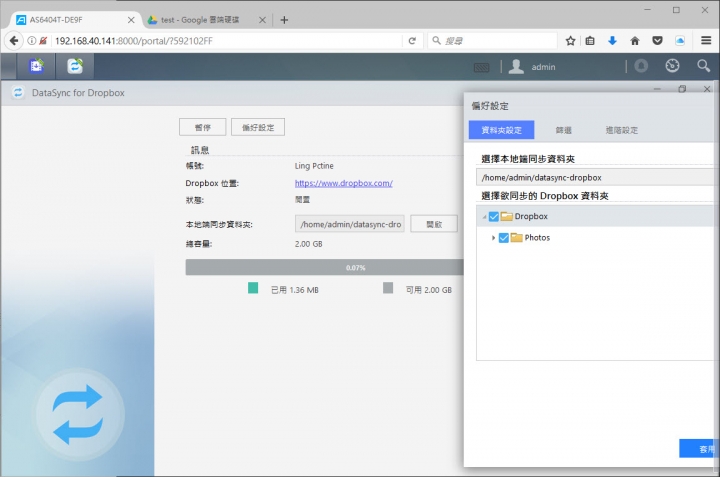The width and height of the screenshot is (720, 477).
Task: Click the keyboard icon in the ADM top bar
Action: [x=481, y=67]
